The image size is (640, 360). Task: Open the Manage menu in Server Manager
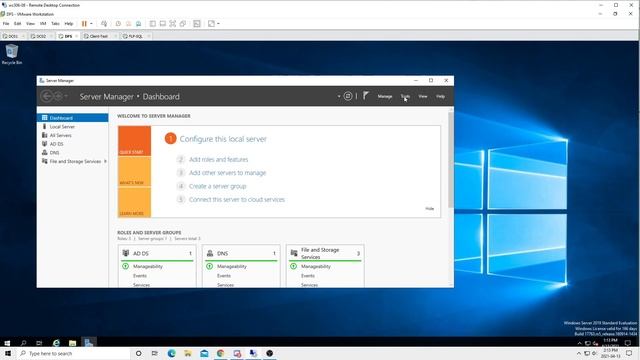[384, 96]
